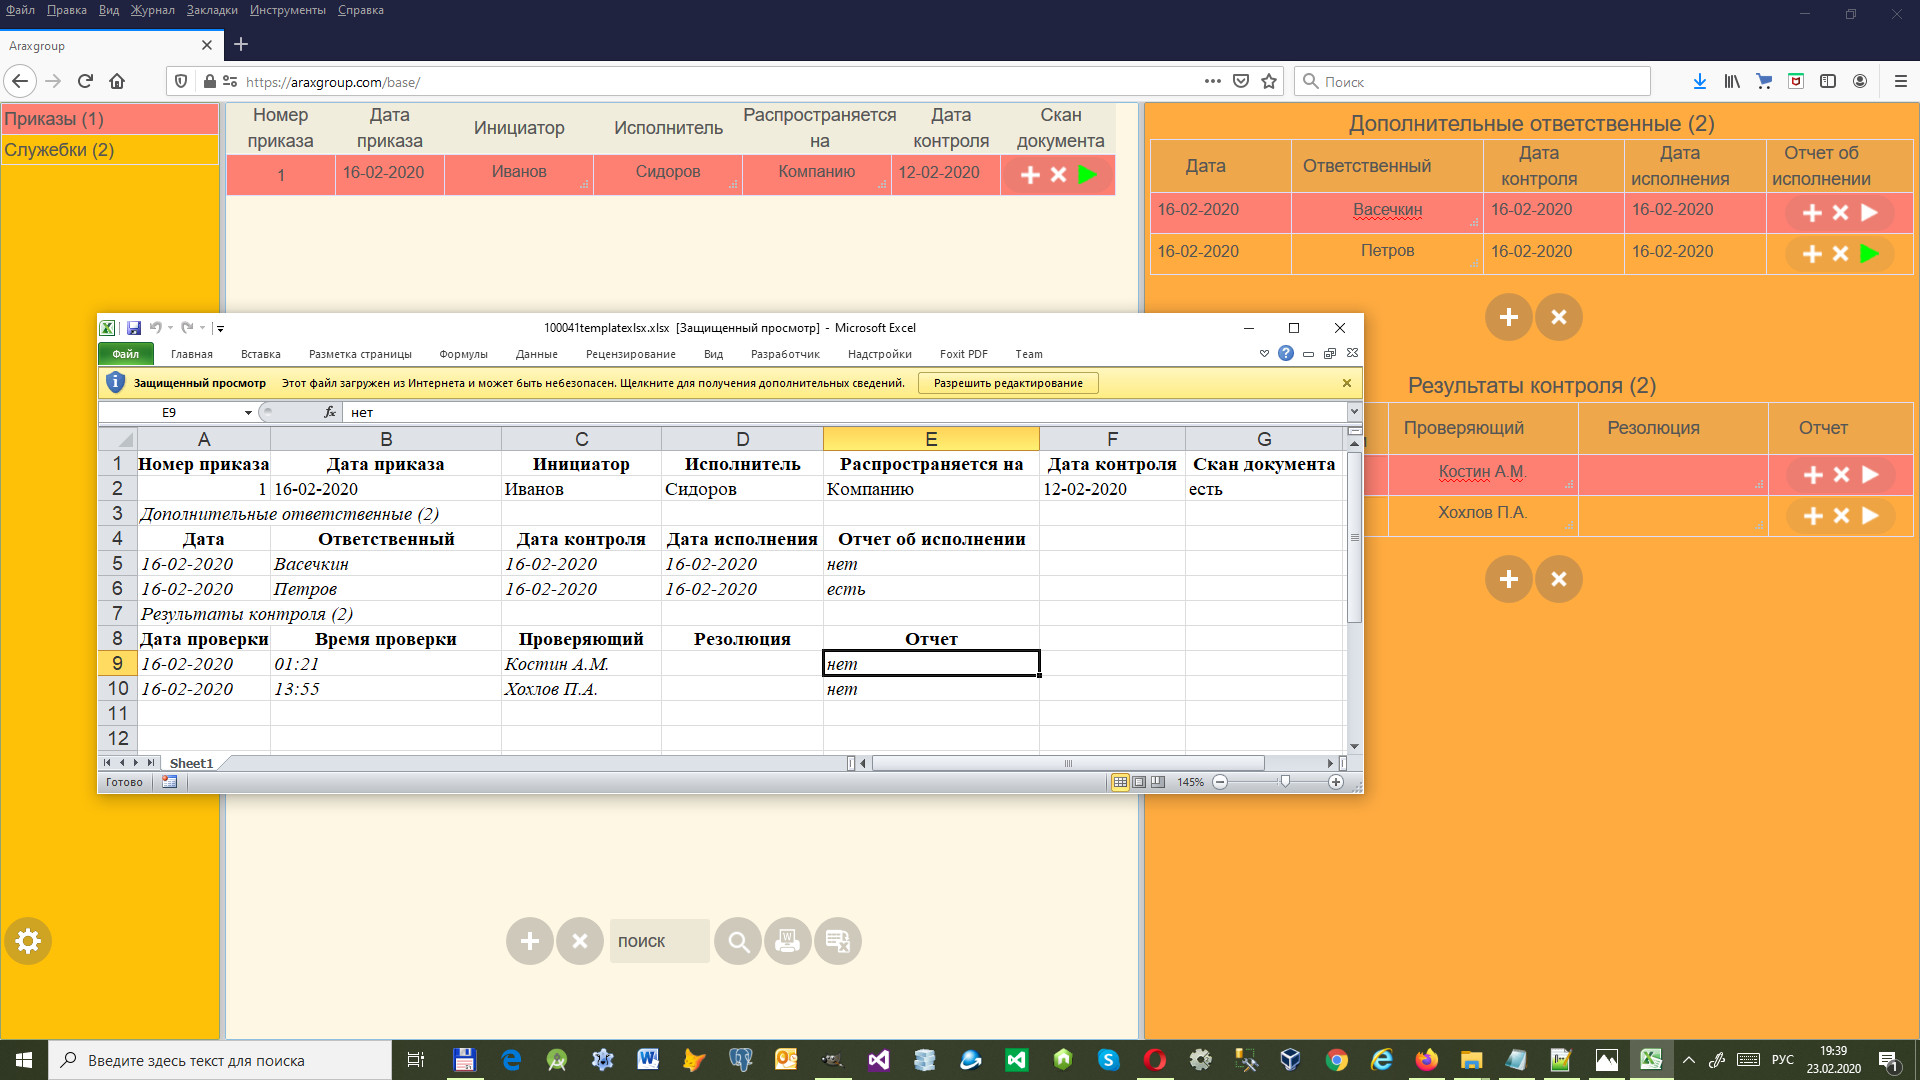The width and height of the screenshot is (1920, 1080).
Task: Open the Формулы ribbon tab
Action: 463,354
